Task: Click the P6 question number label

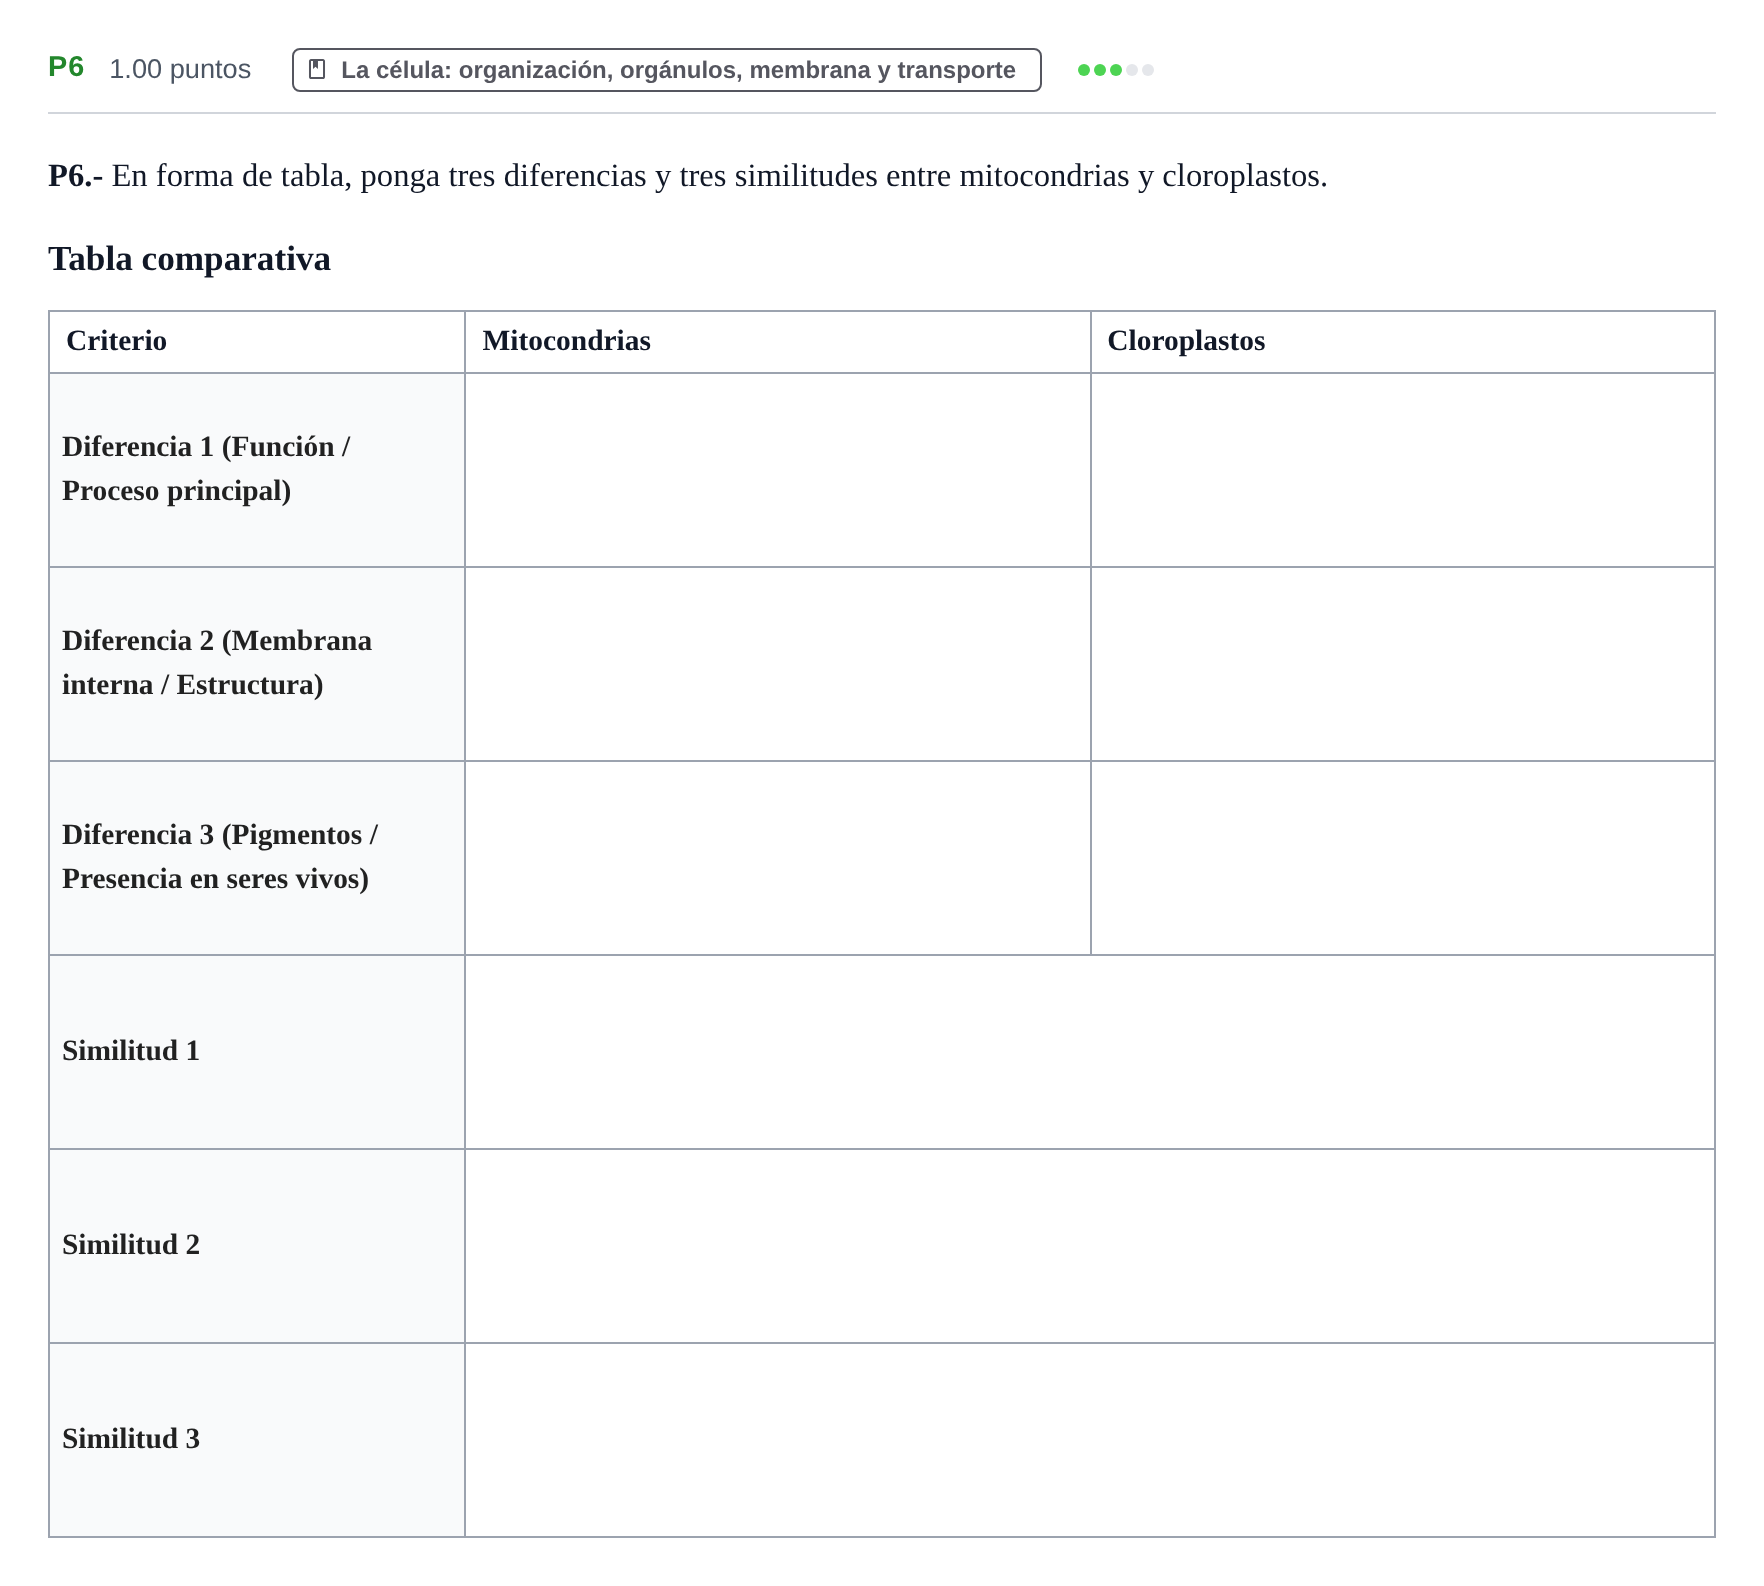Action: coord(66,67)
